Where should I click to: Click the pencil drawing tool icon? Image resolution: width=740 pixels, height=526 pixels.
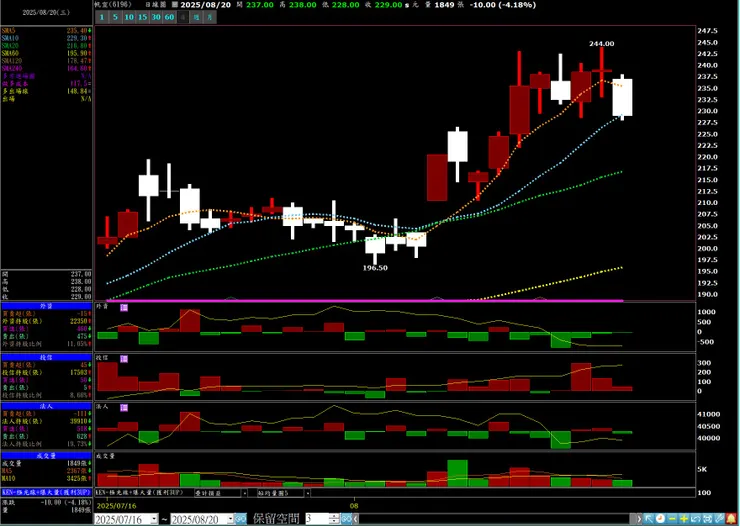719,519
